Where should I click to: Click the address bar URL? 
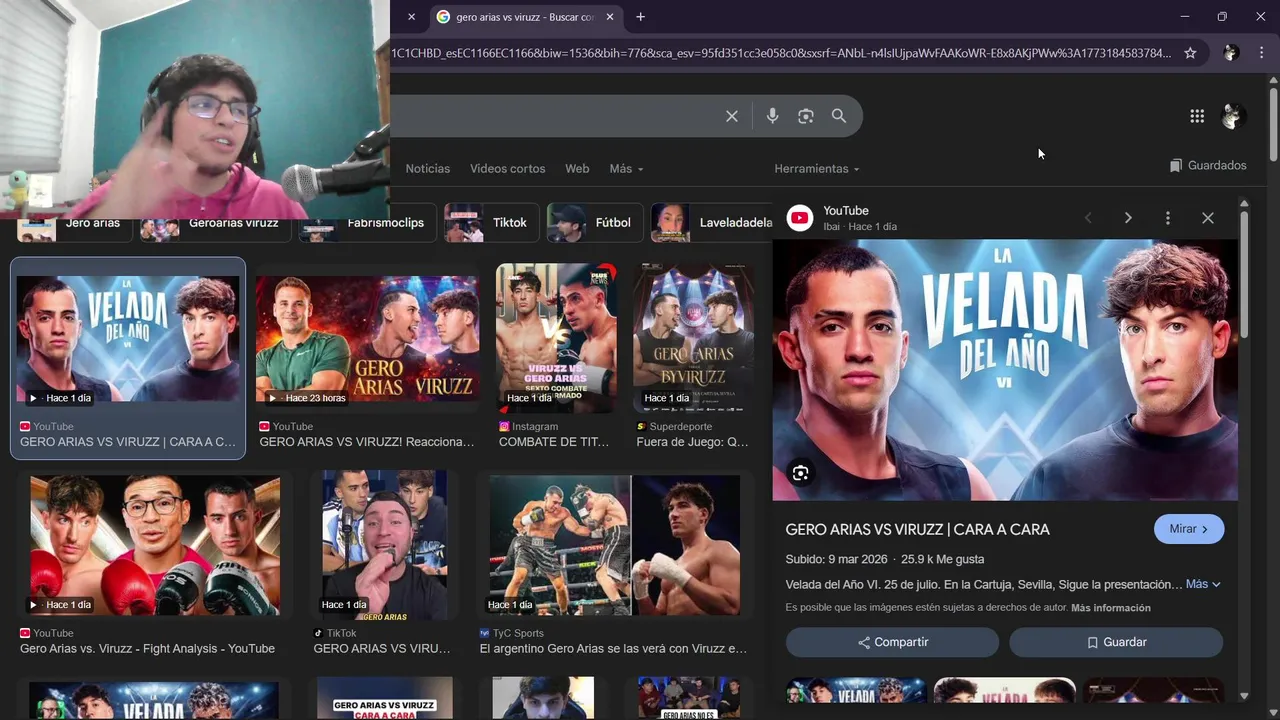click(x=780, y=53)
